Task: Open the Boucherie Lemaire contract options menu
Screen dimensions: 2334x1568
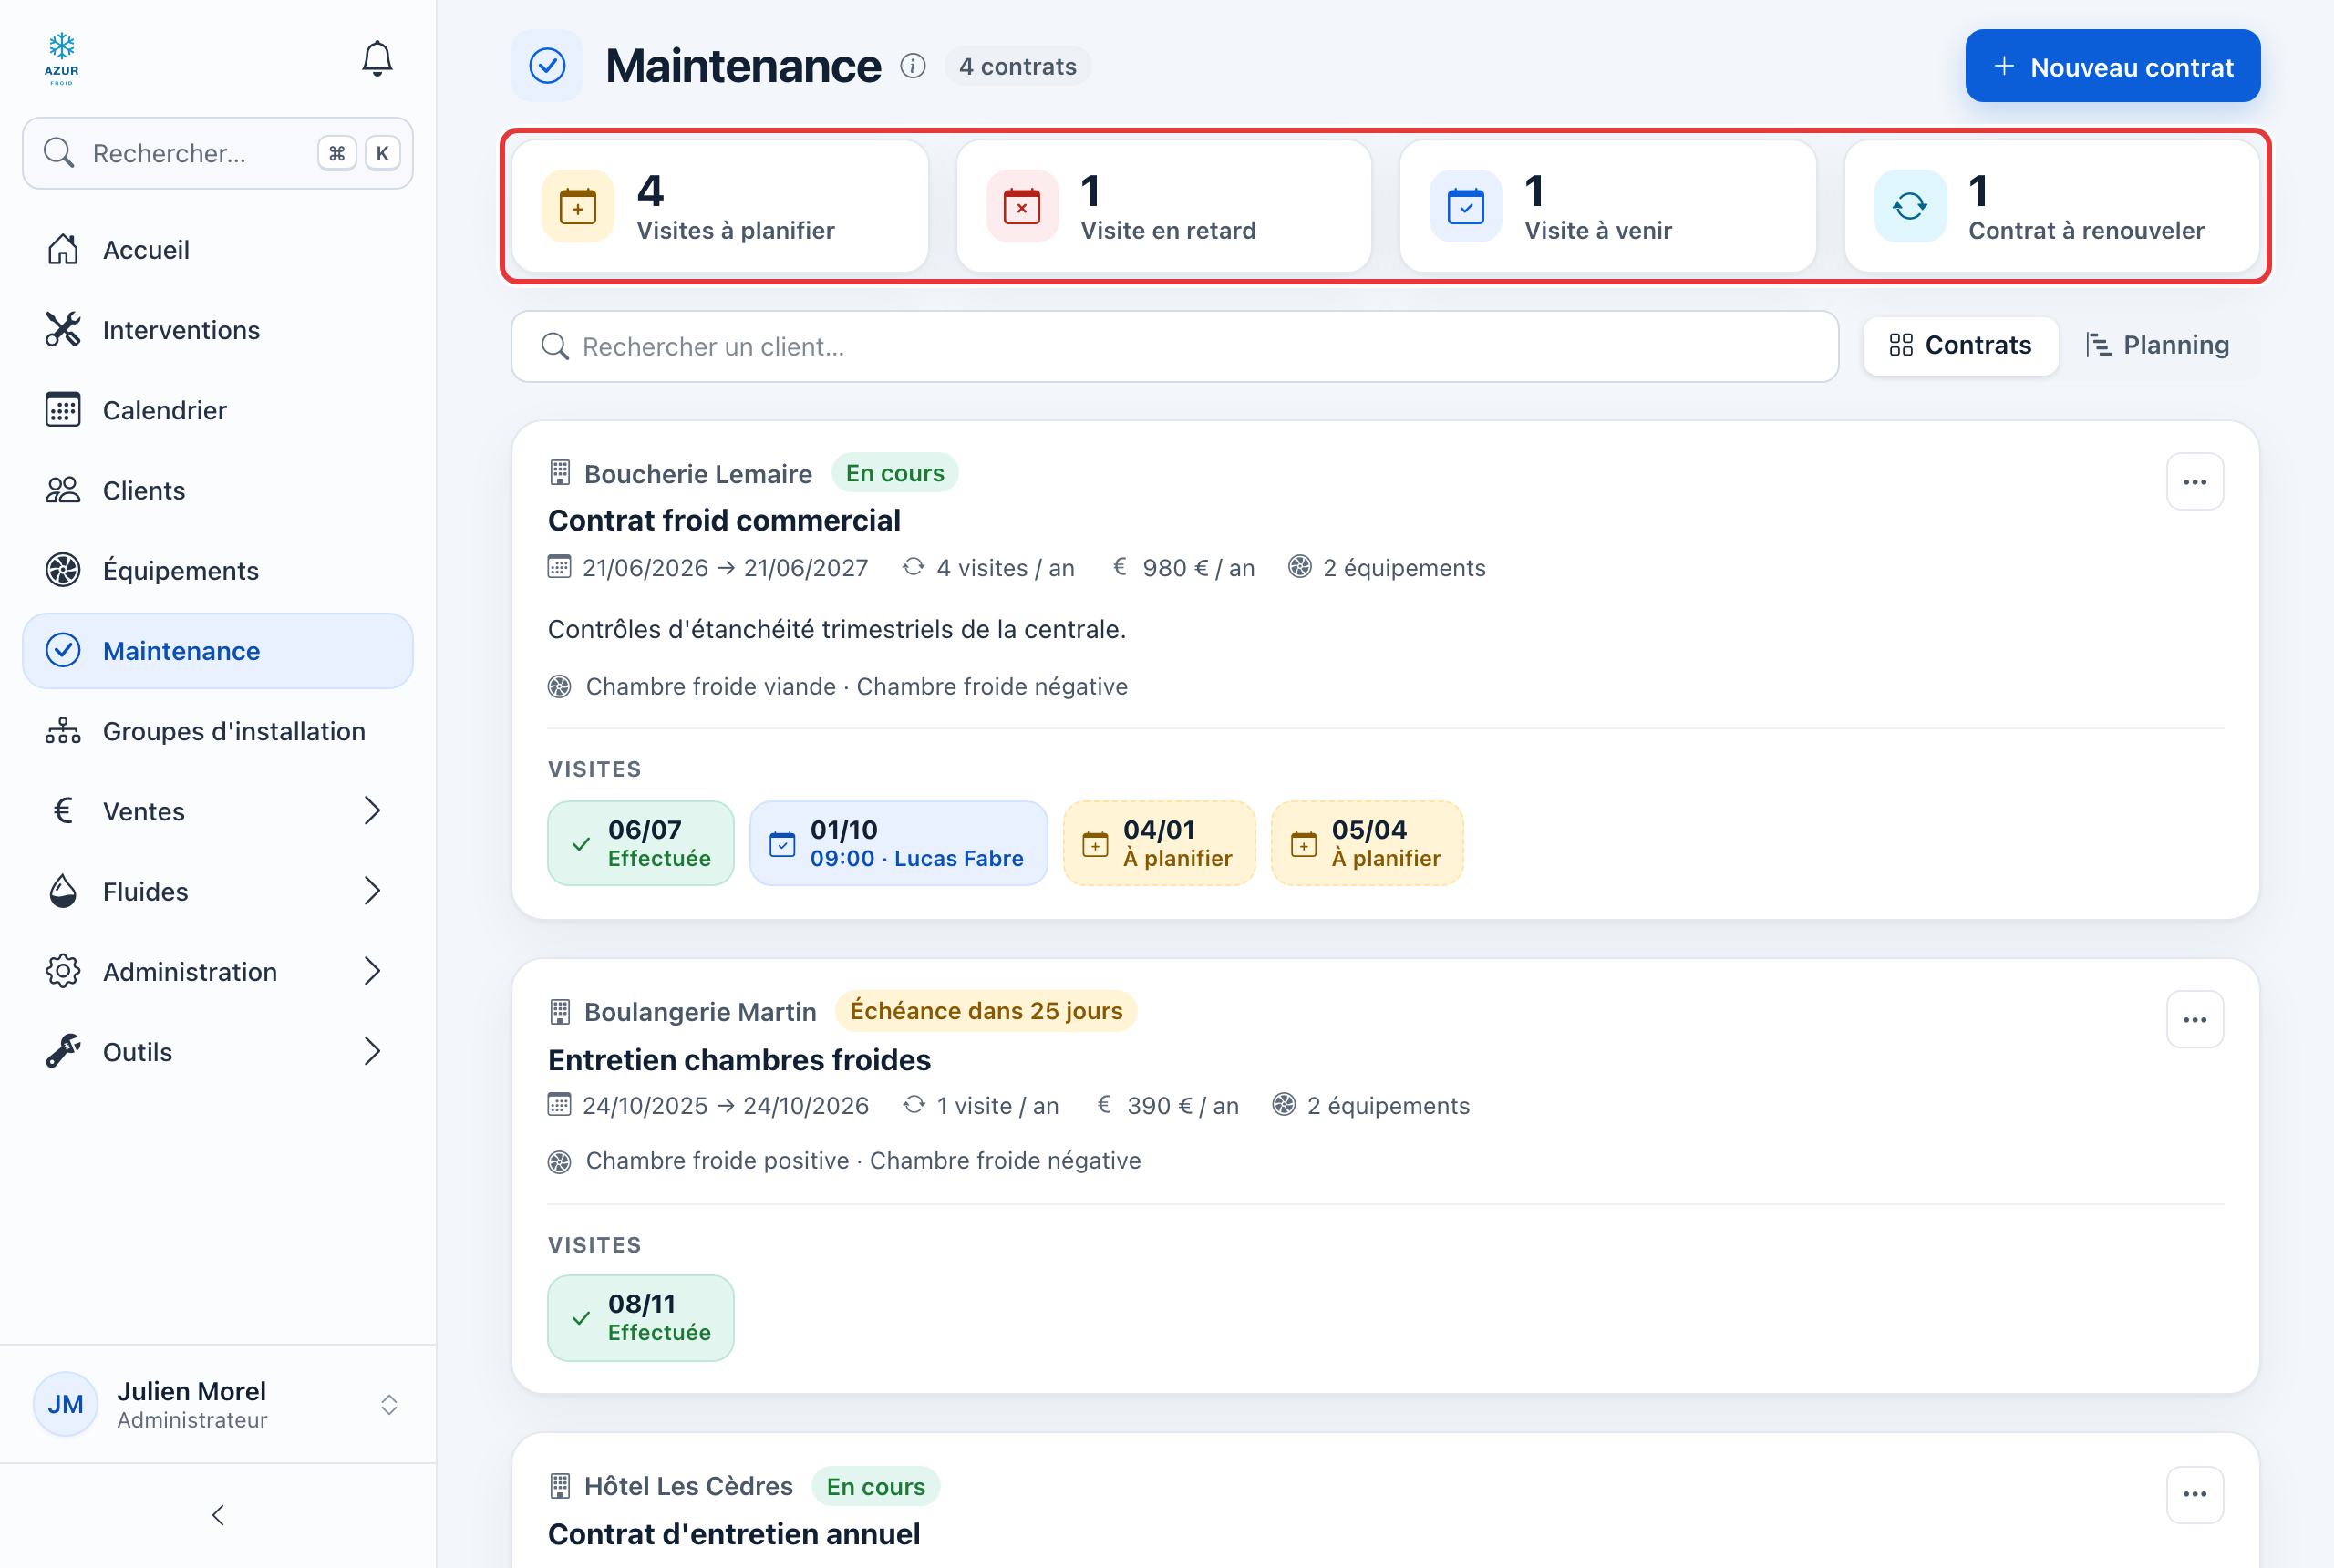Action: [2194, 482]
